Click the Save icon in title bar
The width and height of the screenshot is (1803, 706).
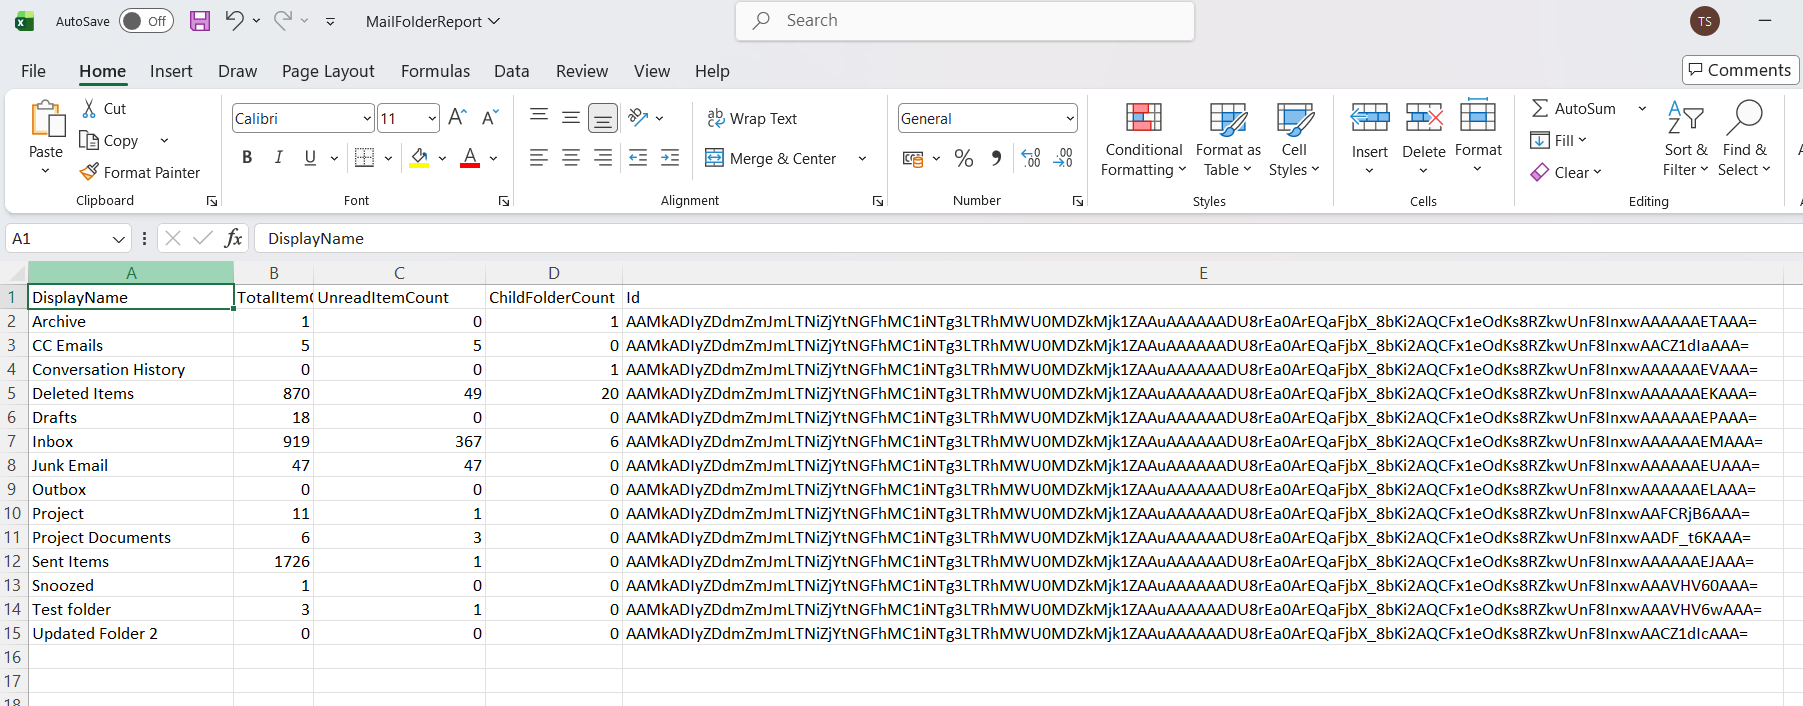coord(200,21)
